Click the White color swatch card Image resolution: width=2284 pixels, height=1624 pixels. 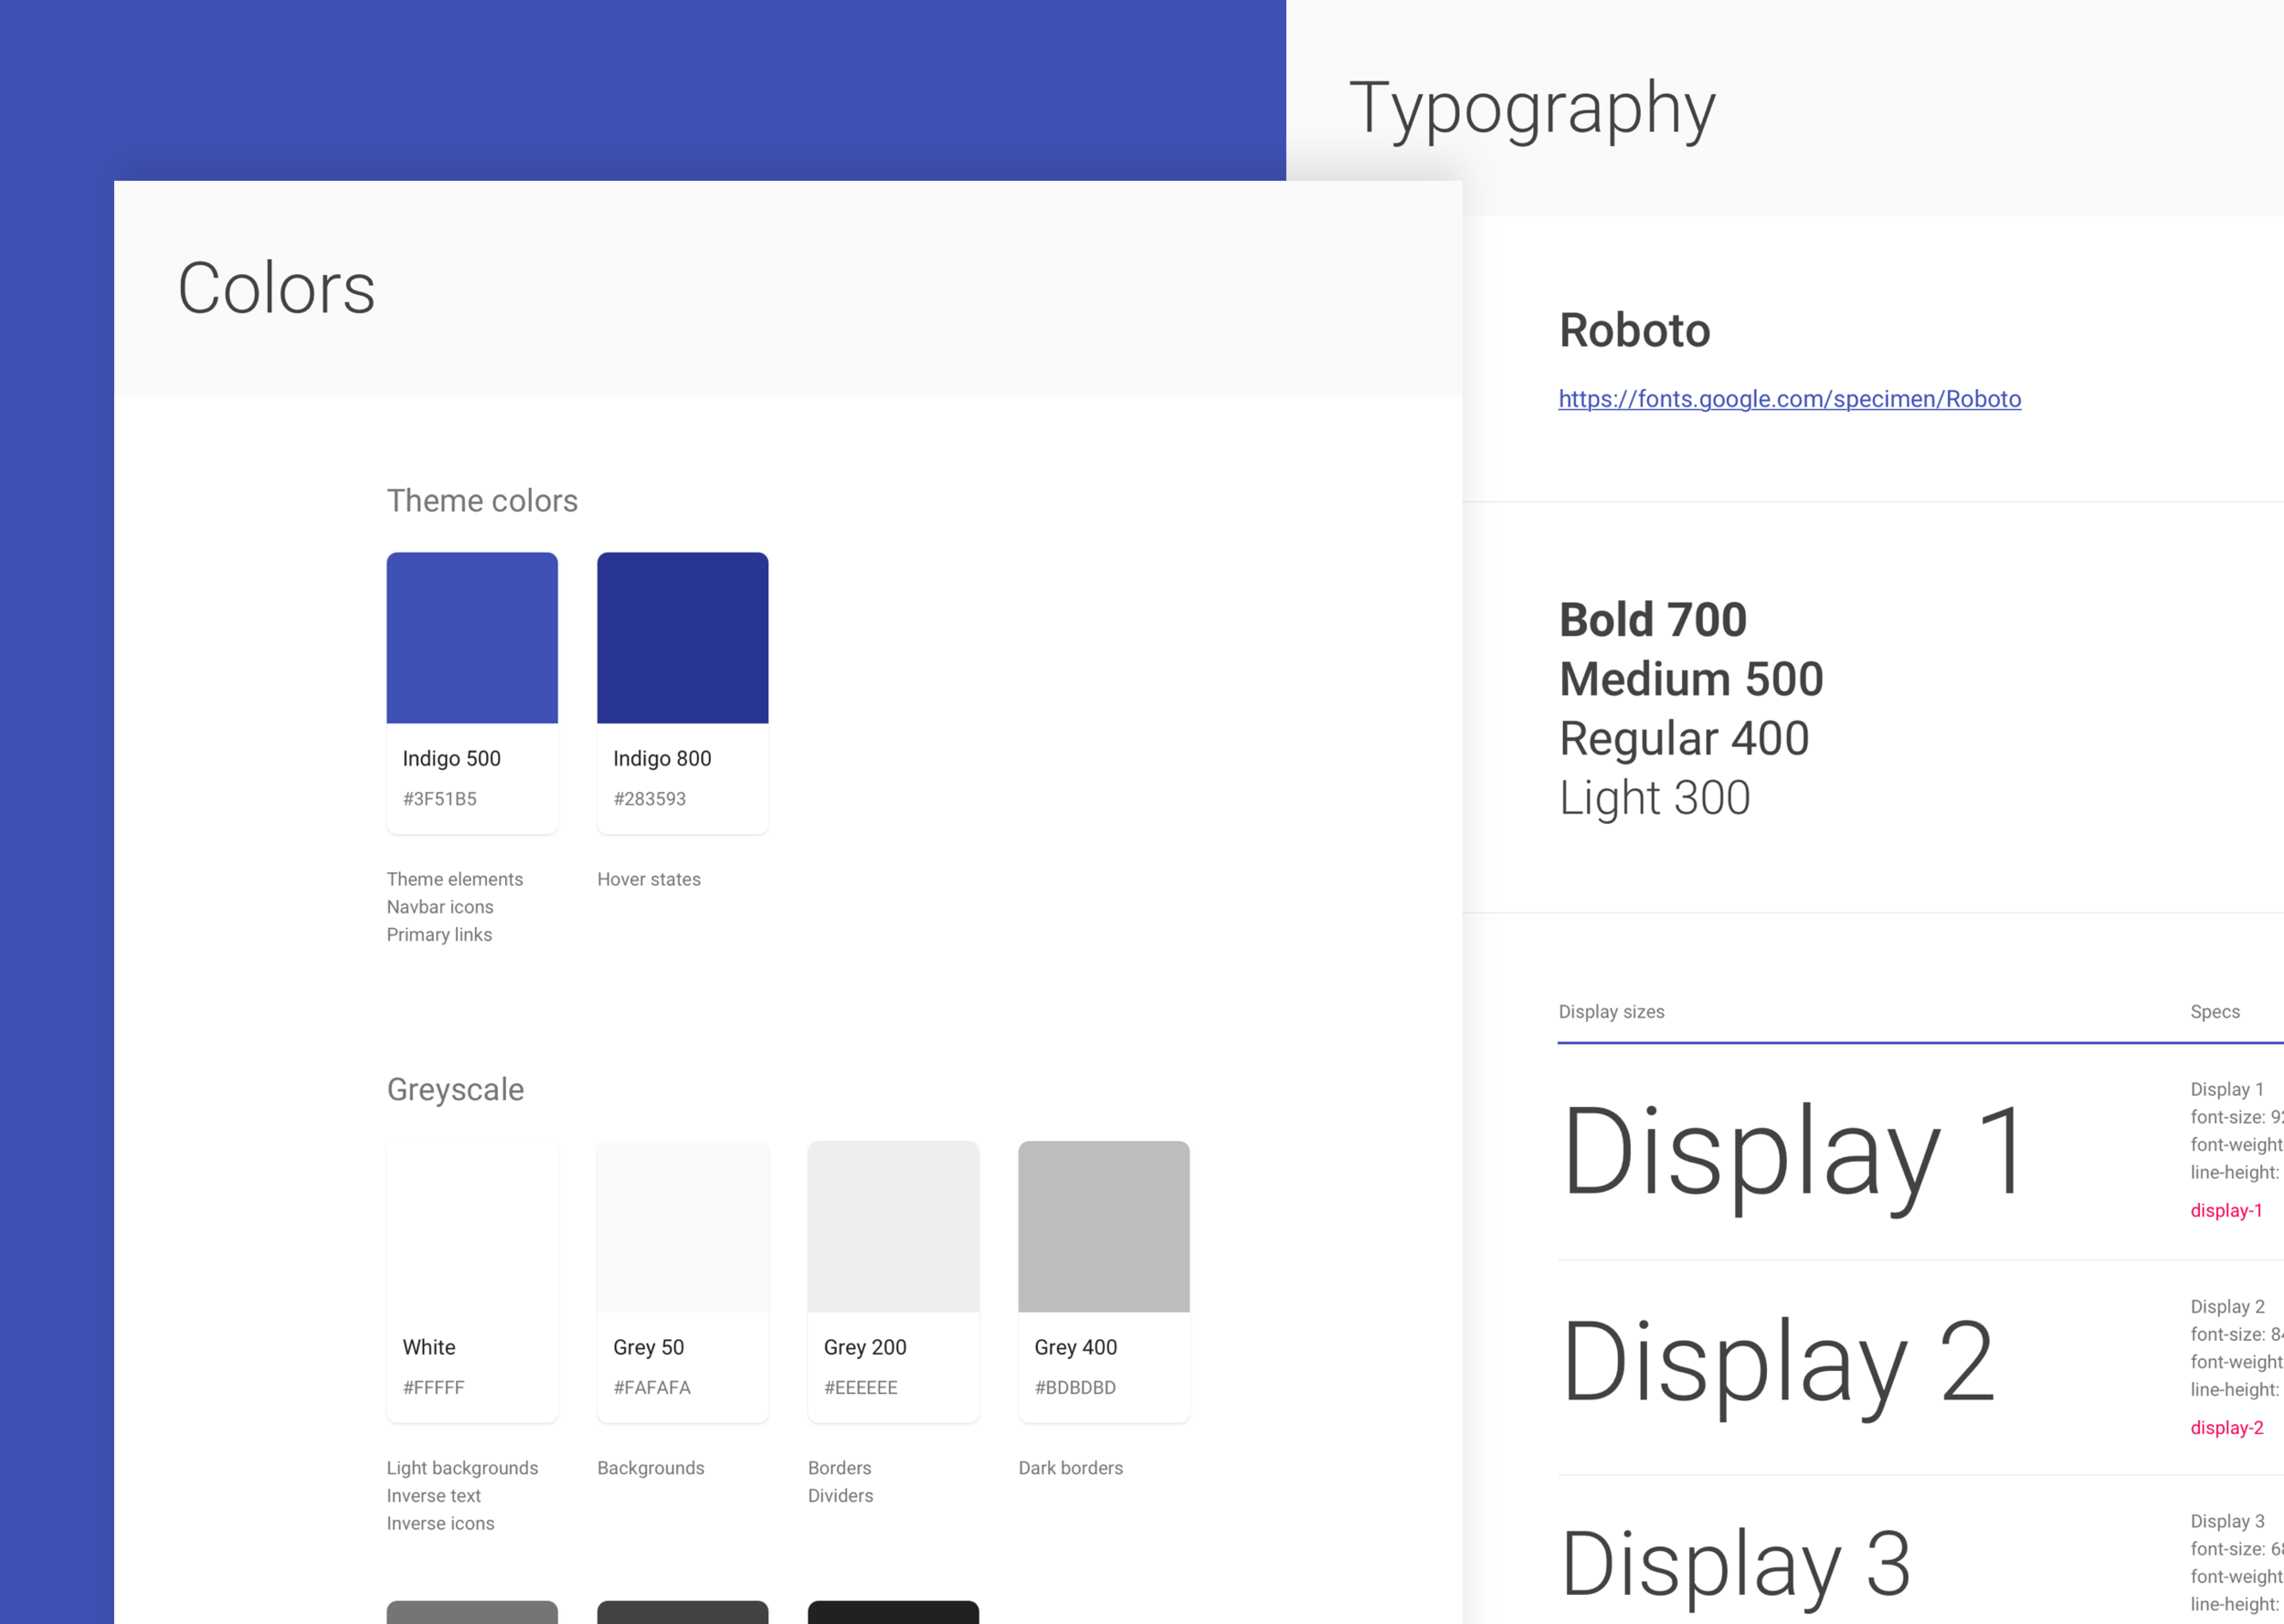pos(472,1281)
